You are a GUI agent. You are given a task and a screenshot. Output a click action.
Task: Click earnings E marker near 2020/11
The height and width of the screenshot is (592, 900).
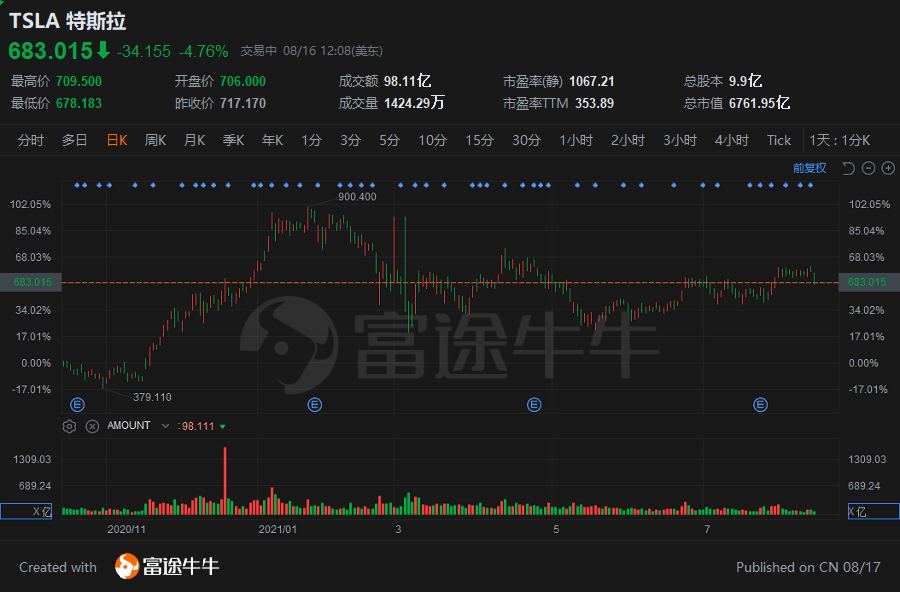pos(77,405)
